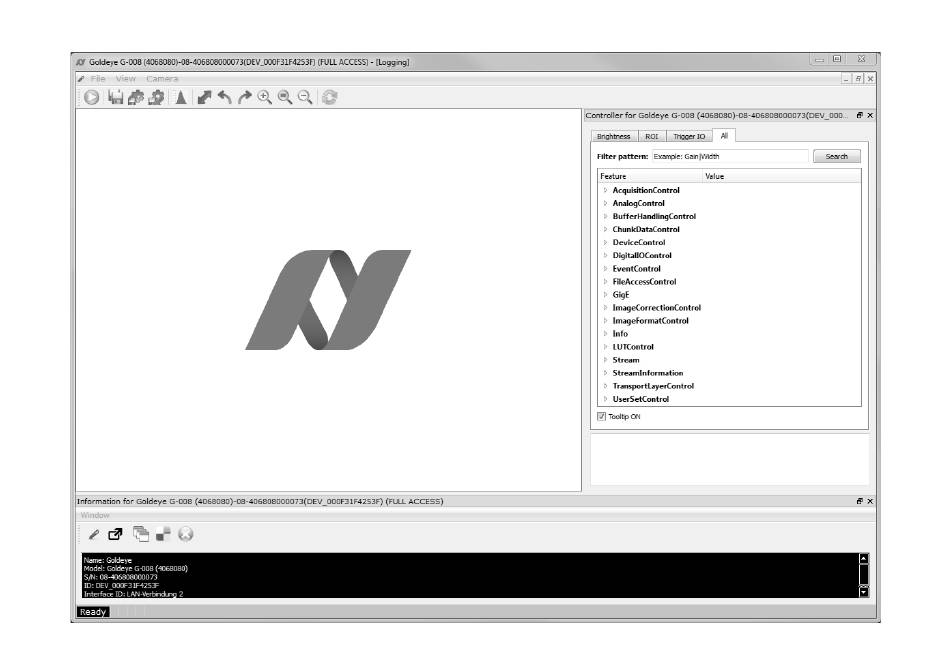Select LUTControl in feature tree
950x665 pixels.
[633, 347]
